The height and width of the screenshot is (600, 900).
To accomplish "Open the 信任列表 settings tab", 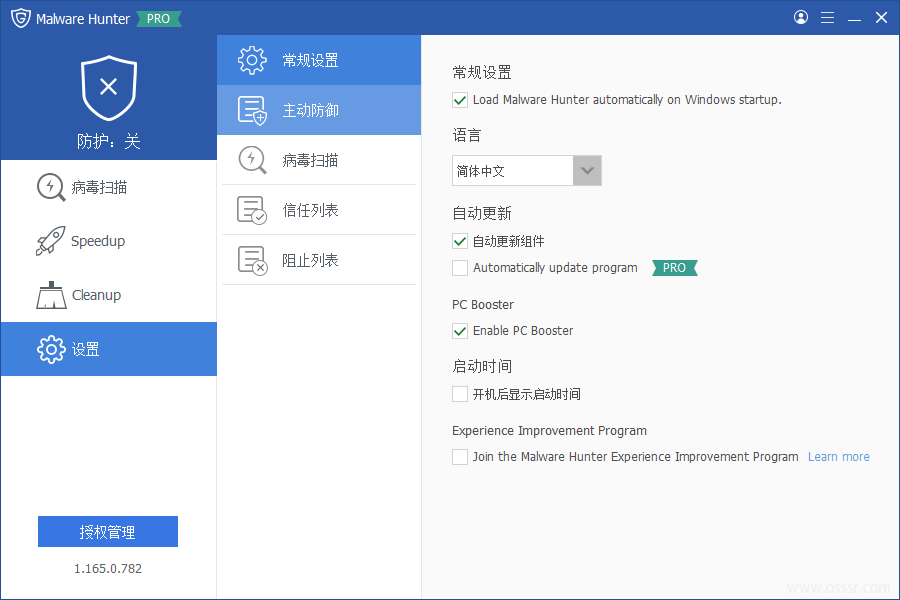I will coord(319,210).
